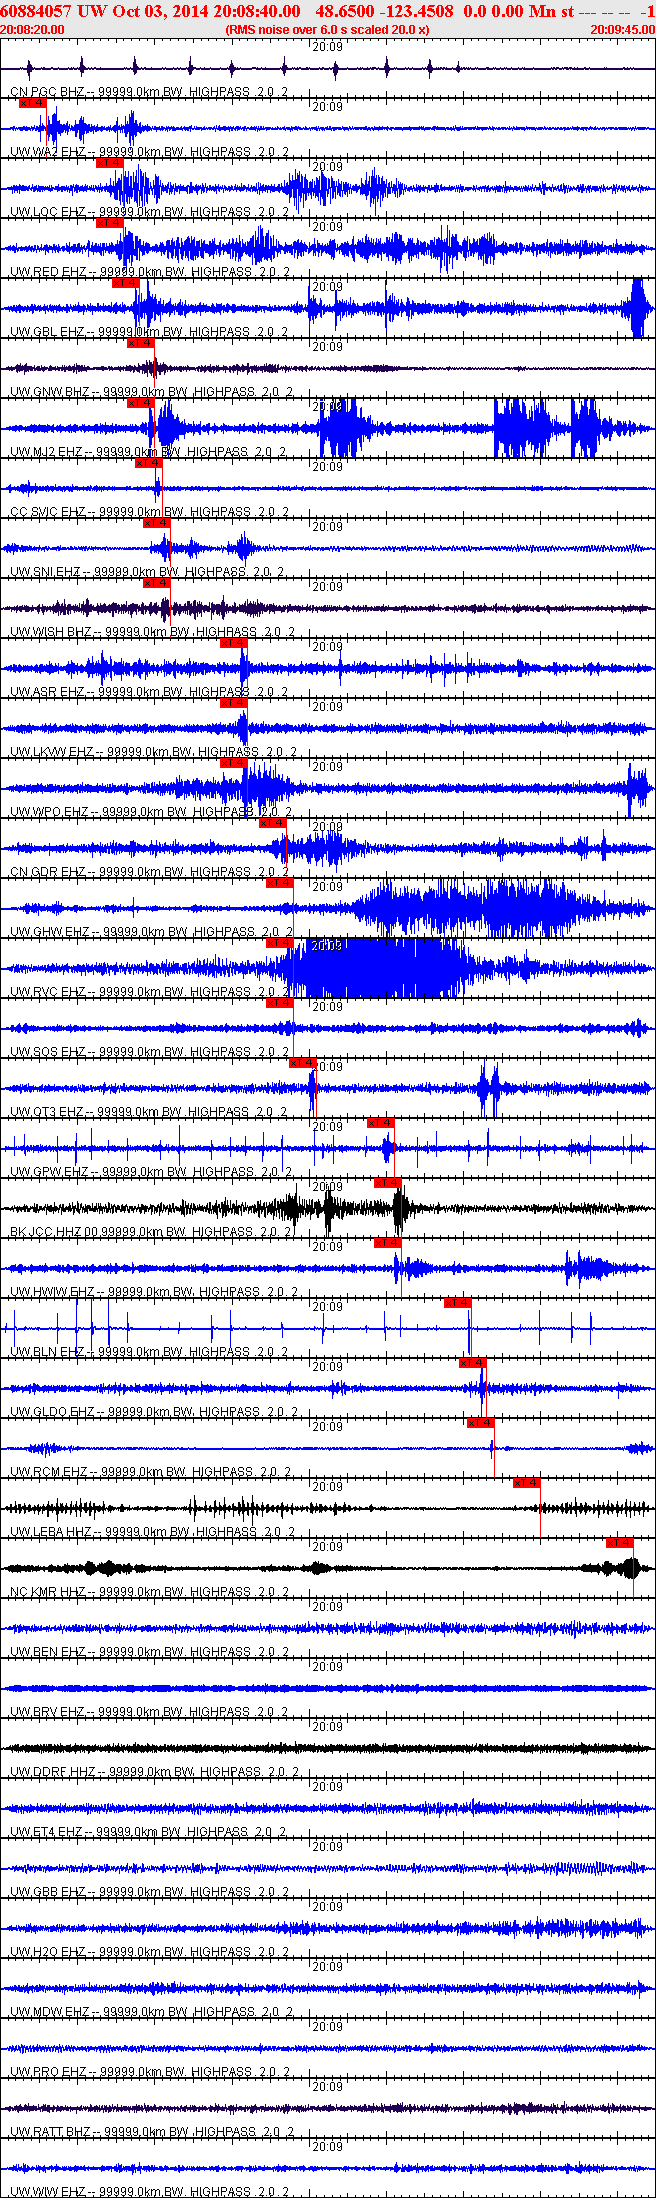Click the pick flag on the UW.GLDO trace
Image resolution: width=656 pixels, height=2198 pixels.
(473, 1362)
